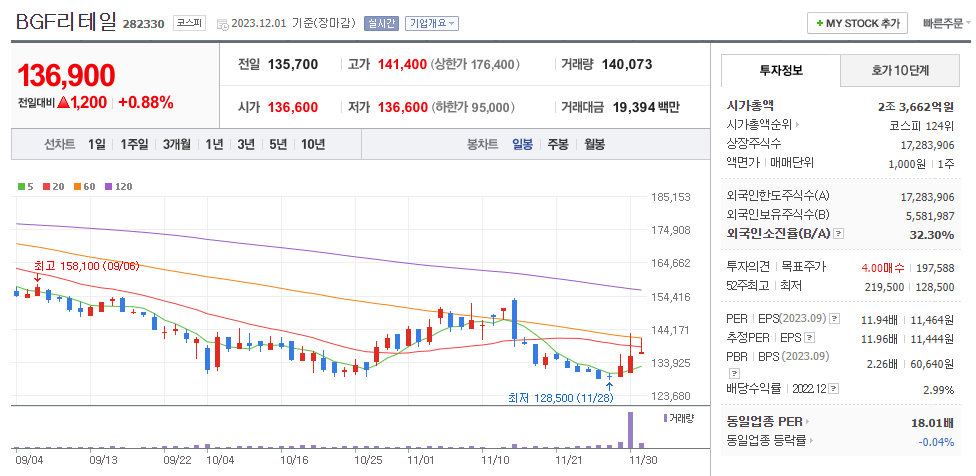This screenshot has height=476, width=976.
Task: Open help icon beside 추정PER EPS
Action: 809,338
